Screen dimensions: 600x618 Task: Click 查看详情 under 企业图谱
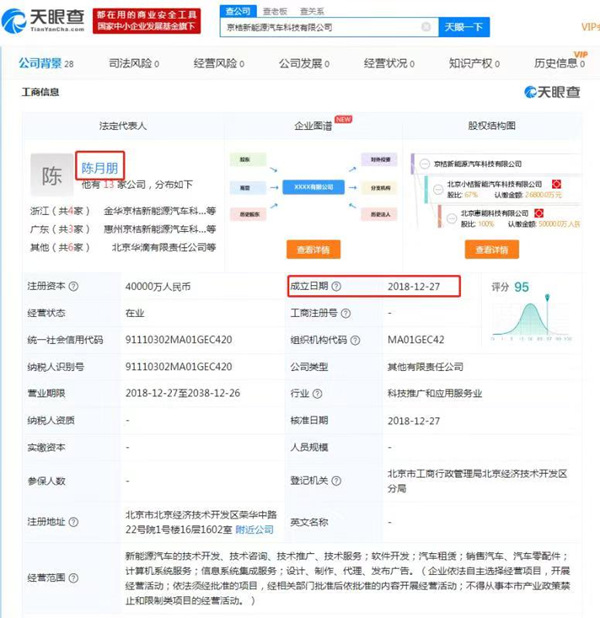pos(313,249)
